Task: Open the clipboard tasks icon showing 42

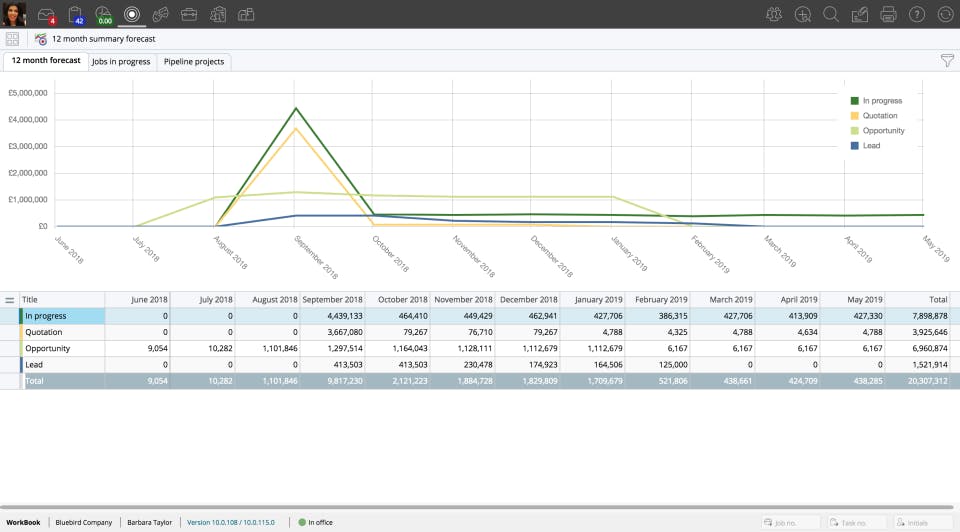Action: point(75,15)
